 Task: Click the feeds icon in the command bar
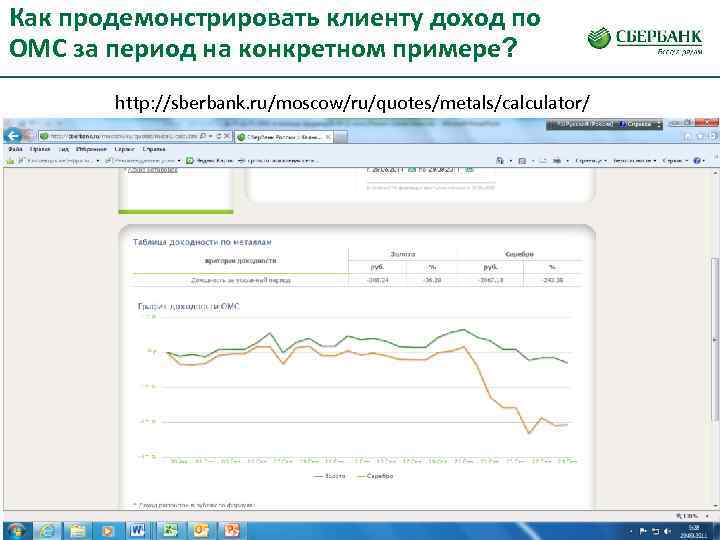[x=522, y=161]
